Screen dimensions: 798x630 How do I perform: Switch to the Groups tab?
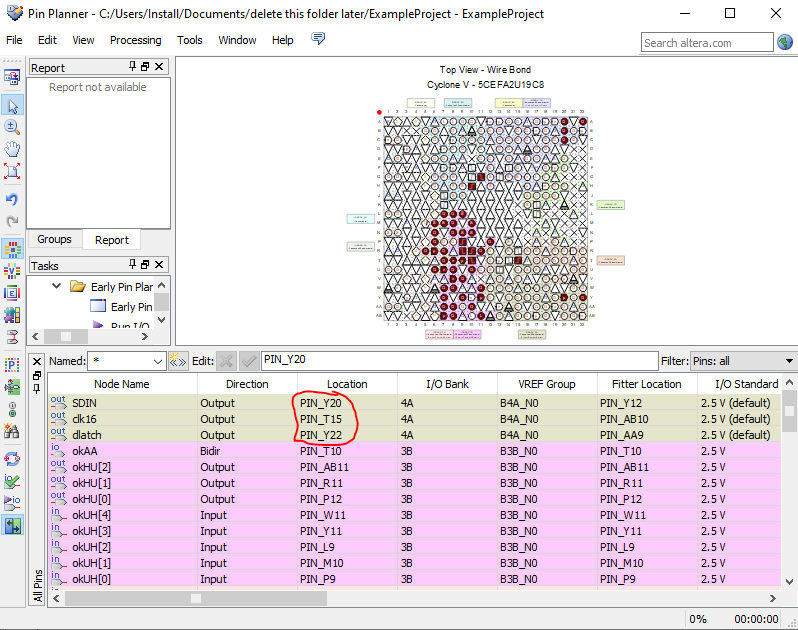[x=54, y=240]
